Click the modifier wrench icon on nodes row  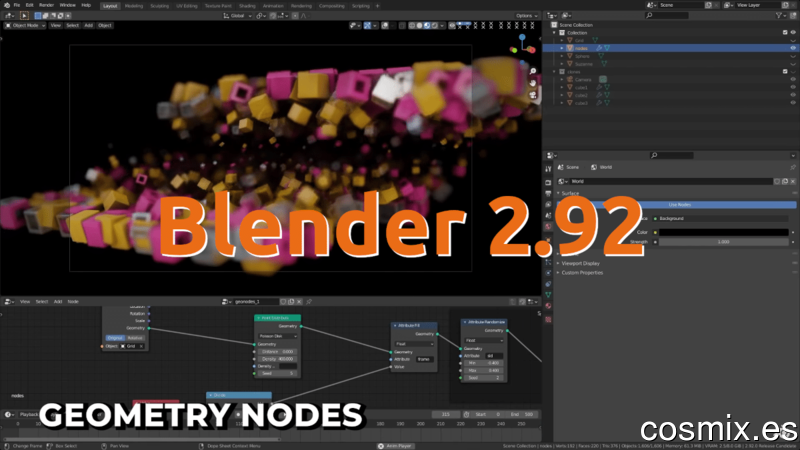point(599,48)
